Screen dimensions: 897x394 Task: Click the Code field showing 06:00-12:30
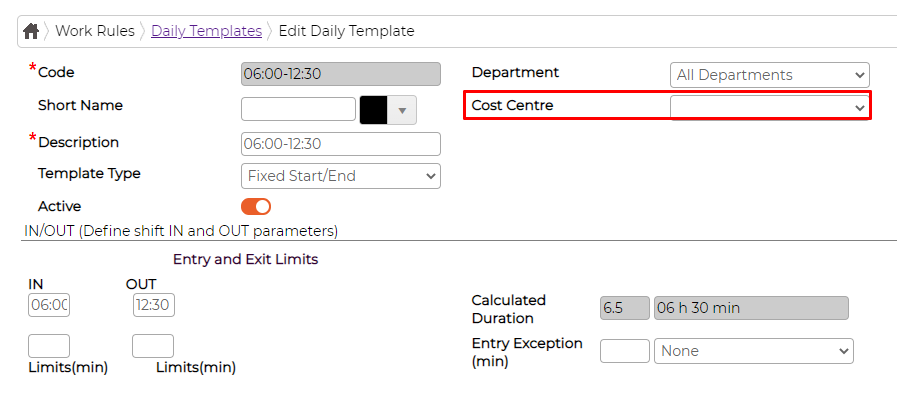pyautogui.click(x=341, y=74)
